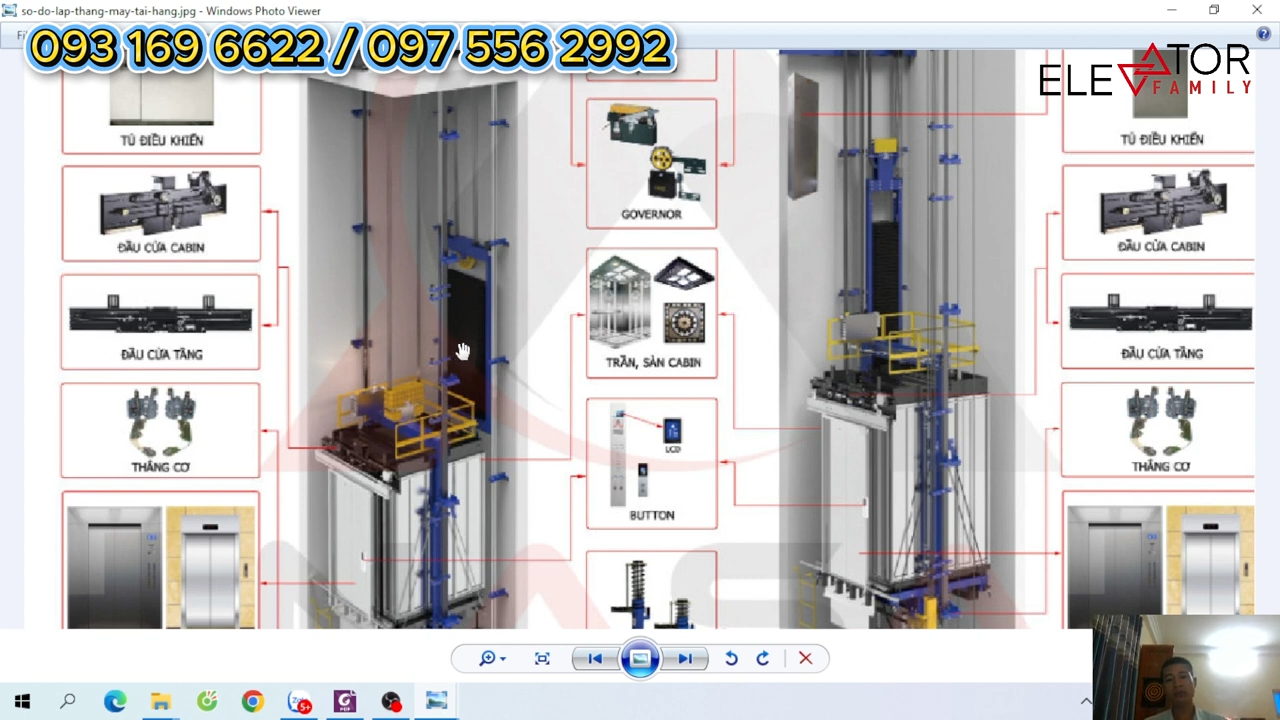Open the Windows Start menu
The width and height of the screenshot is (1280, 720).
coord(22,701)
